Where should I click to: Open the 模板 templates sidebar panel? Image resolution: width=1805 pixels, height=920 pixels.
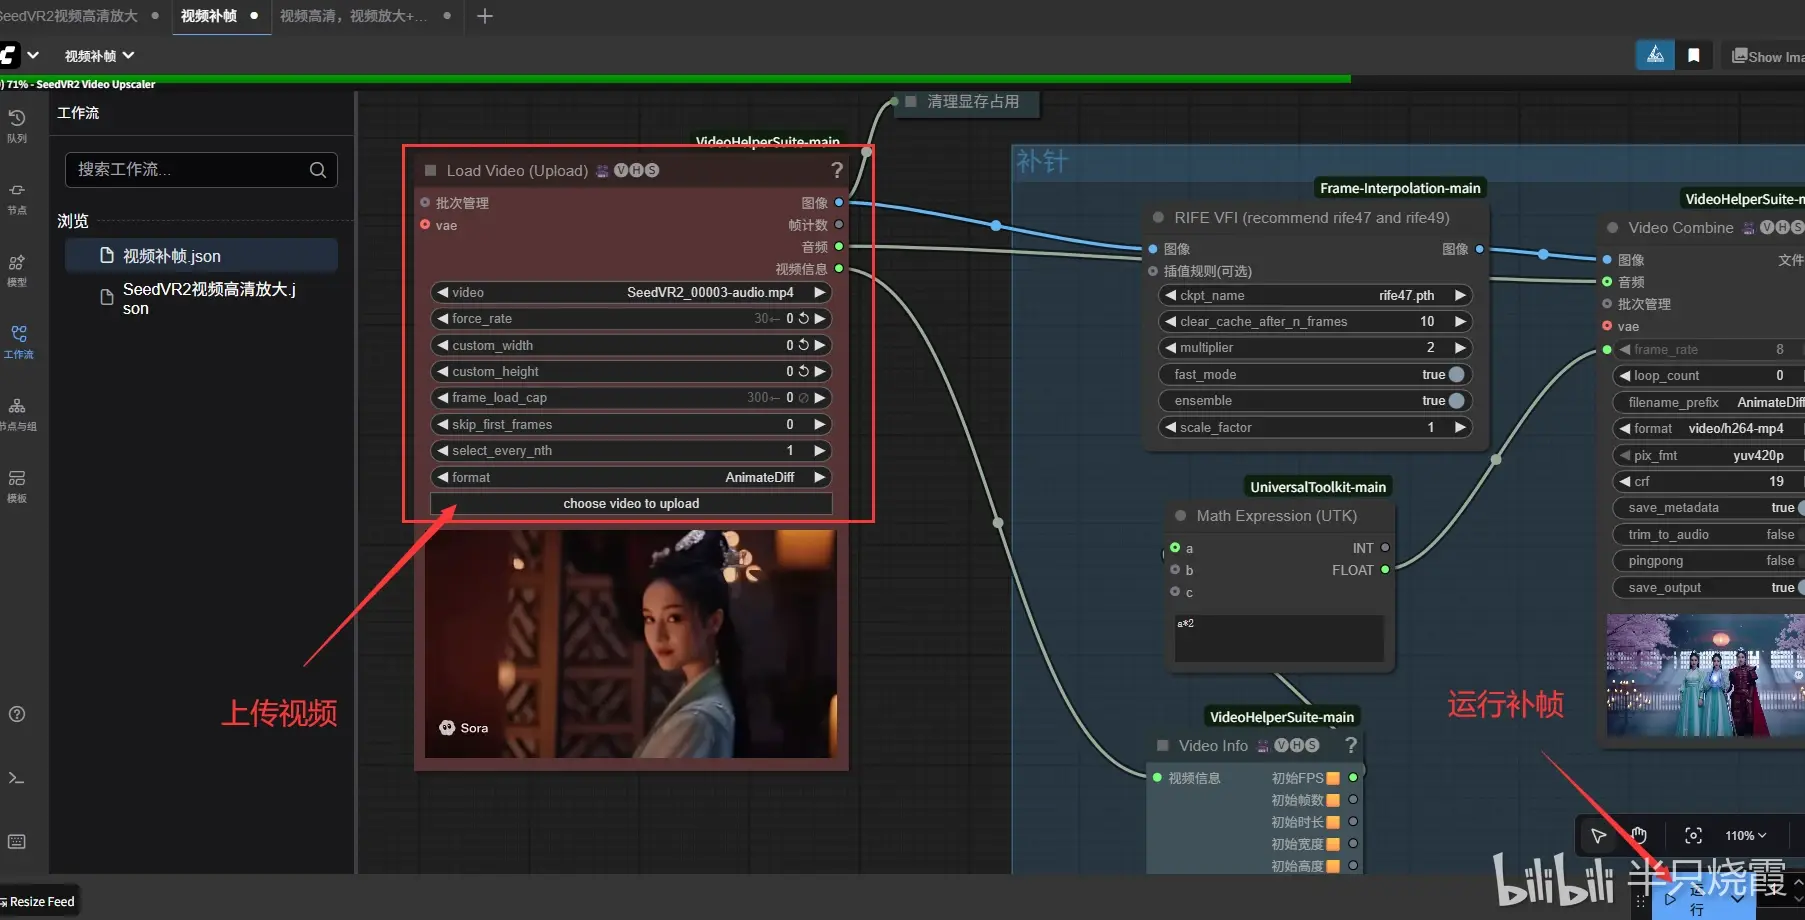coord(17,486)
